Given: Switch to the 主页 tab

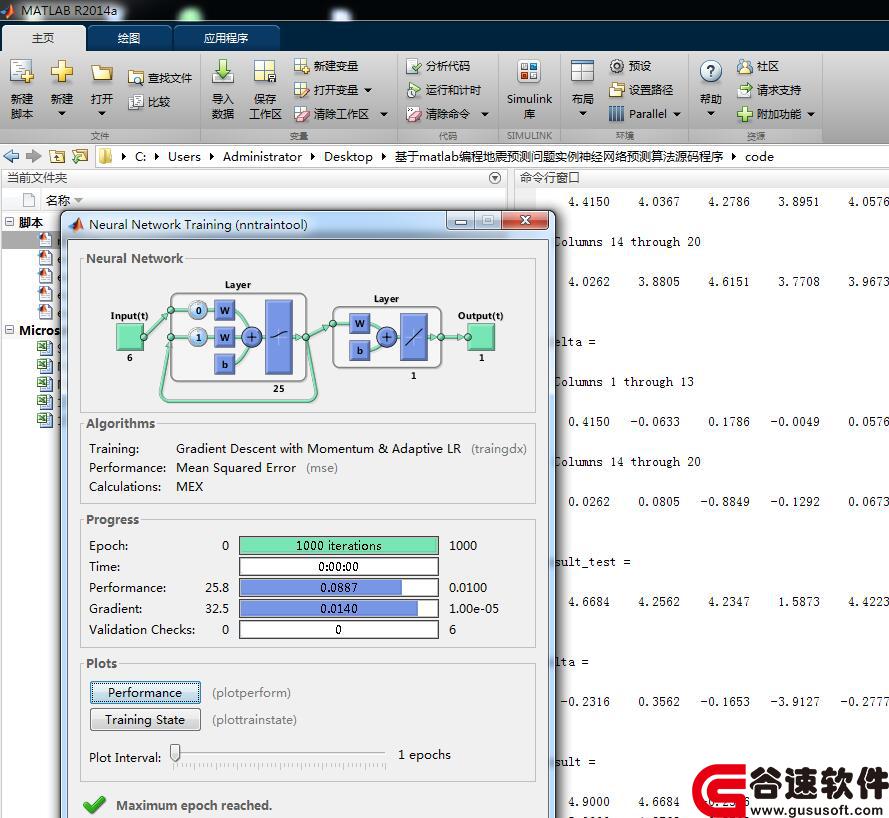Looking at the screenshot, I should (43, 38).
